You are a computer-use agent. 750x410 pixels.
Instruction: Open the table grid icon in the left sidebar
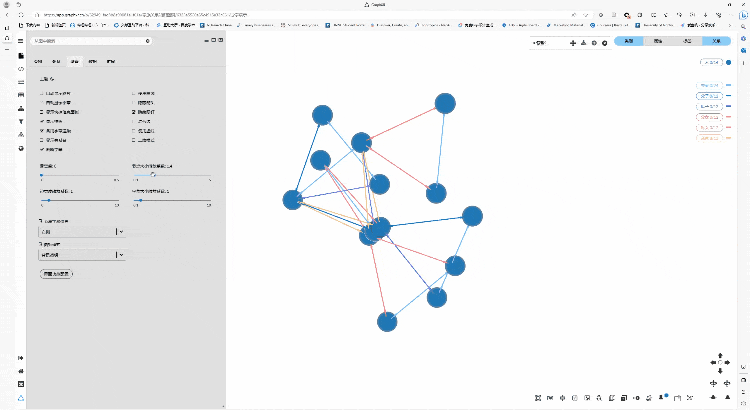tap(21, 95)
